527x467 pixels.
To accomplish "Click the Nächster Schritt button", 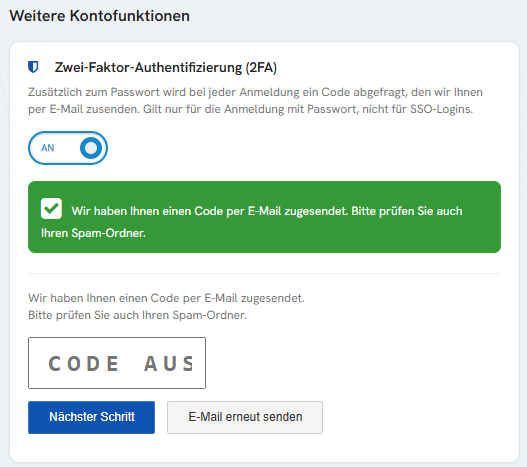I will [91, 417].
